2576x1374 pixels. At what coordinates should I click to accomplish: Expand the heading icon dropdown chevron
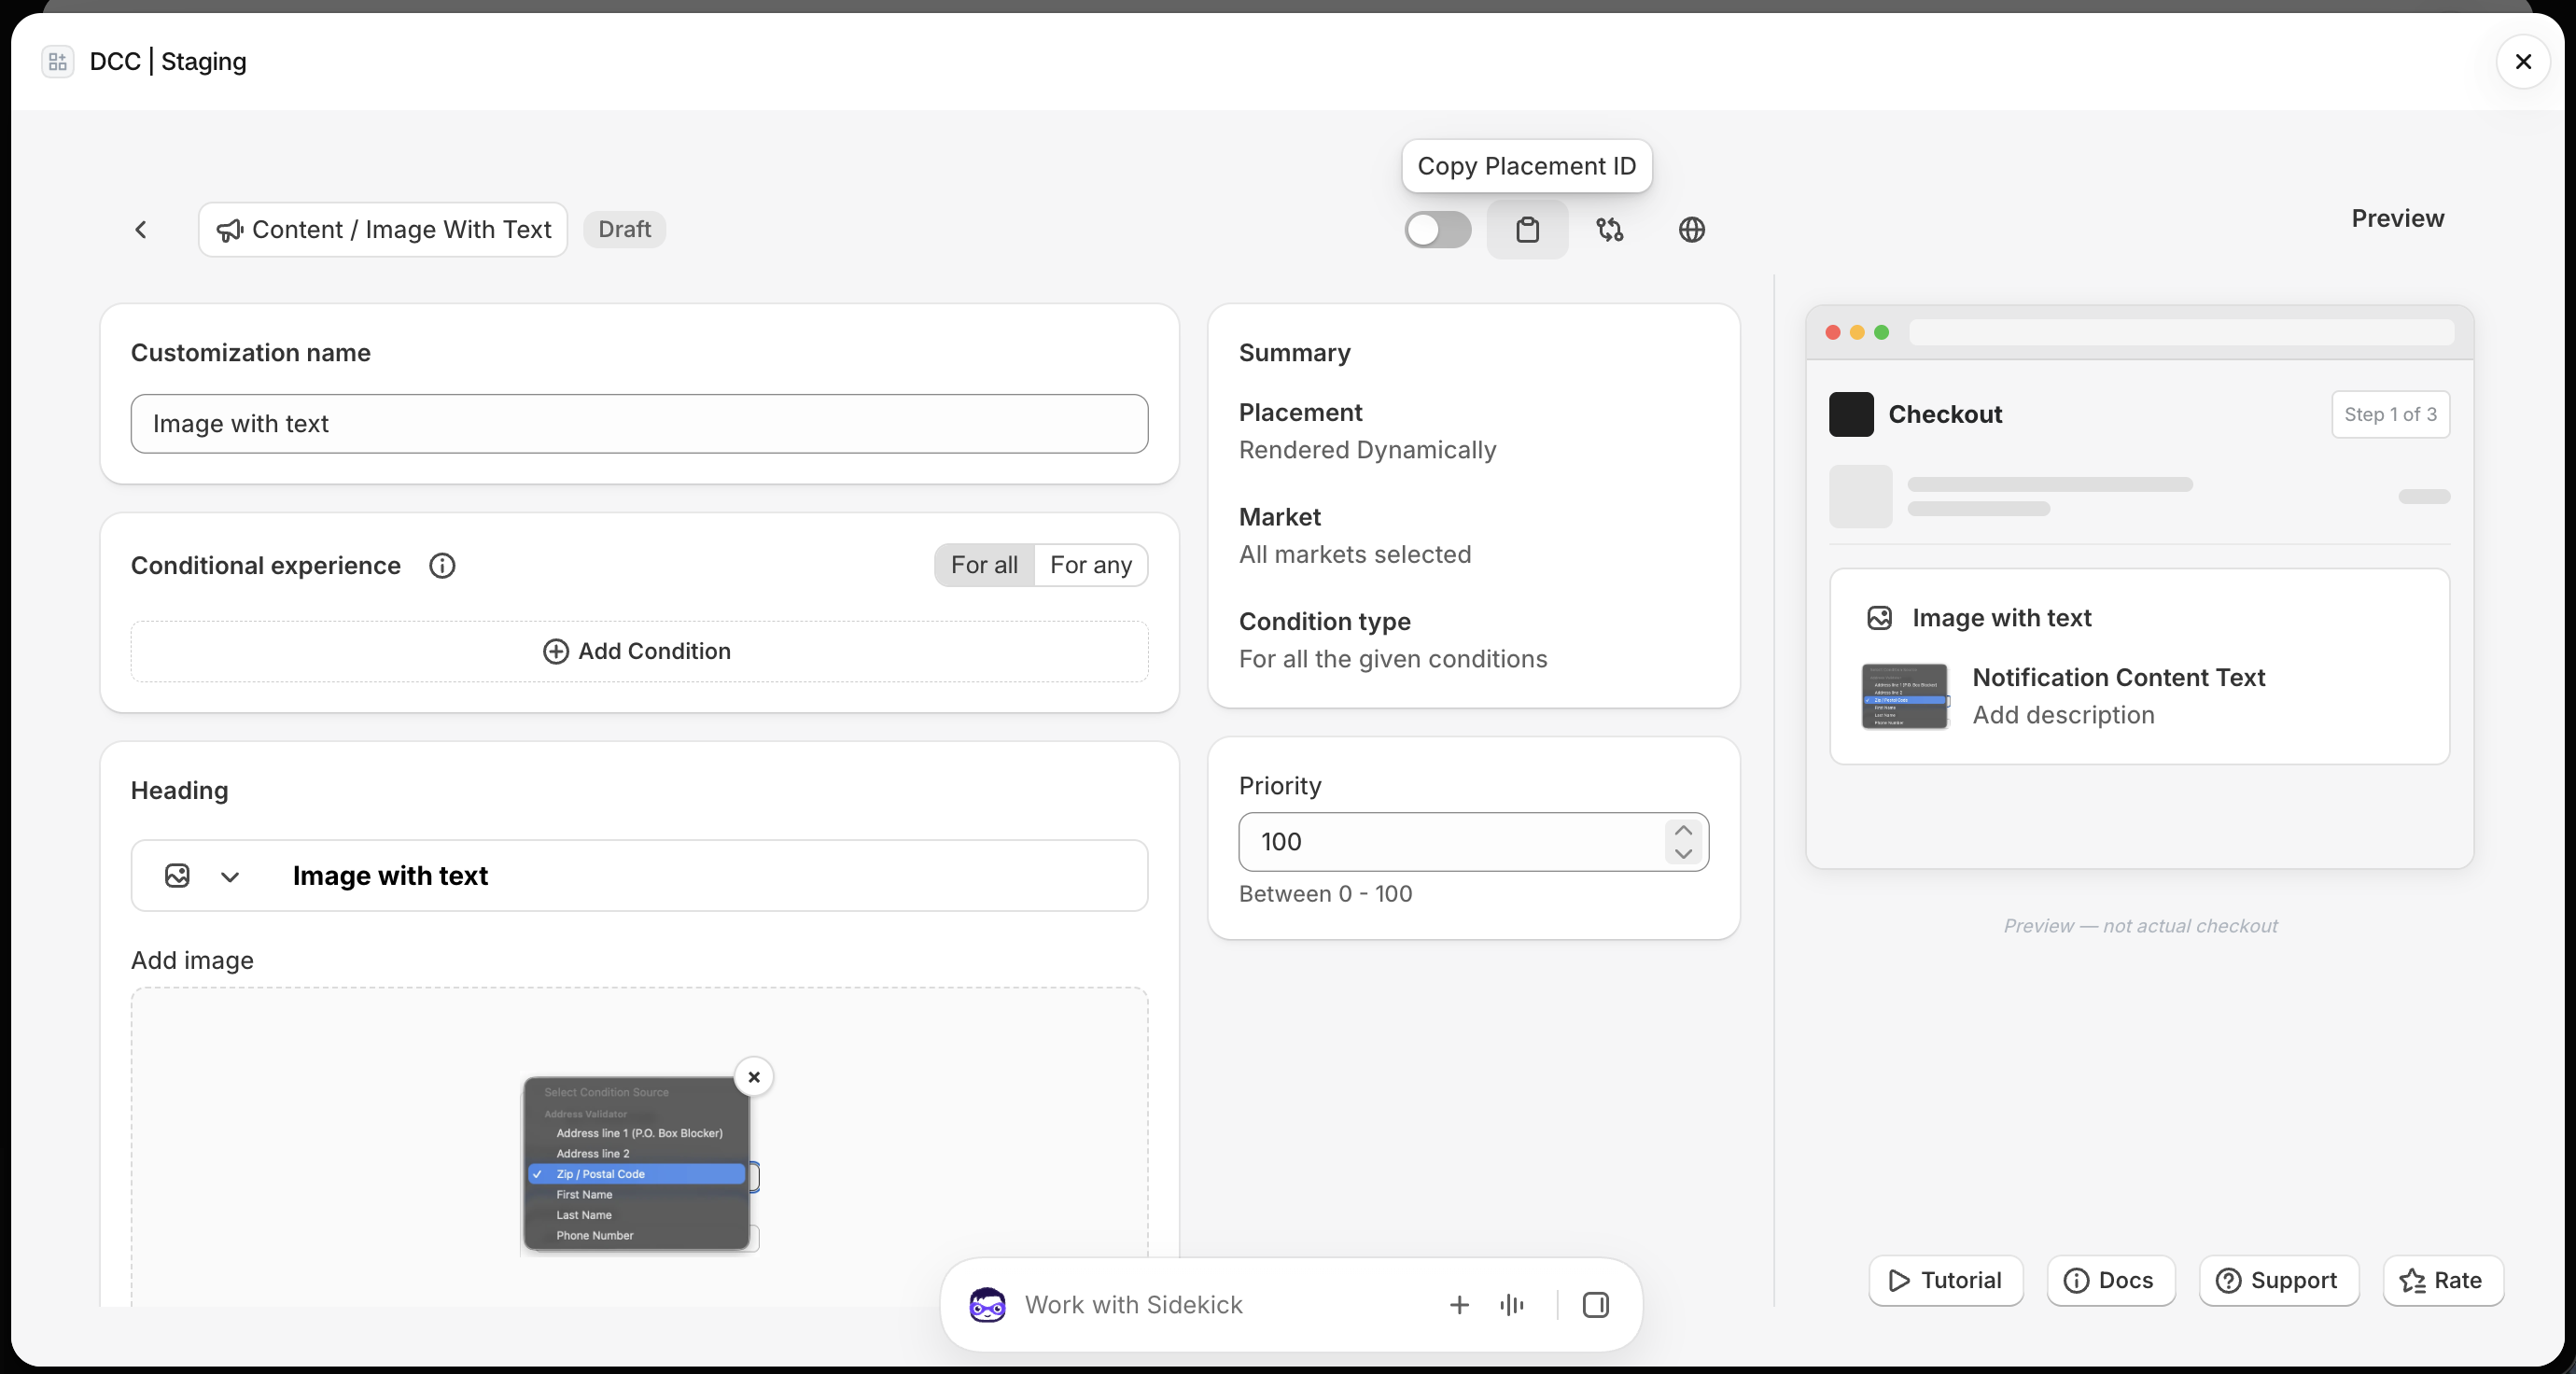[x=230, y=877]
